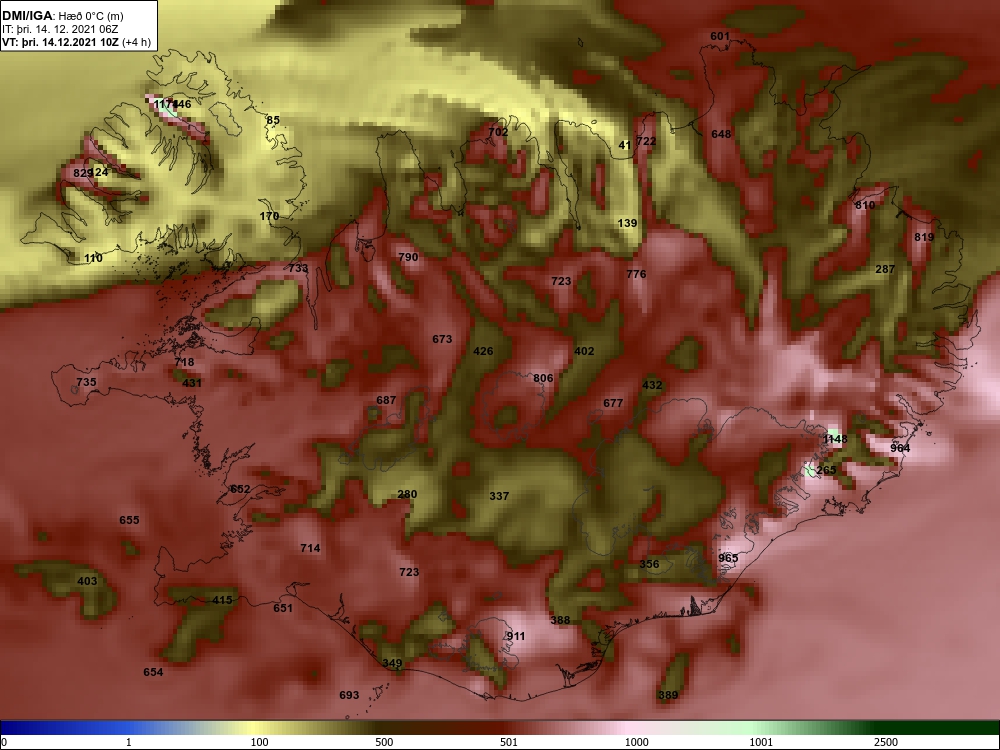Click the map value '287'
The image size is (1000, 750).
tap(885, 269)
